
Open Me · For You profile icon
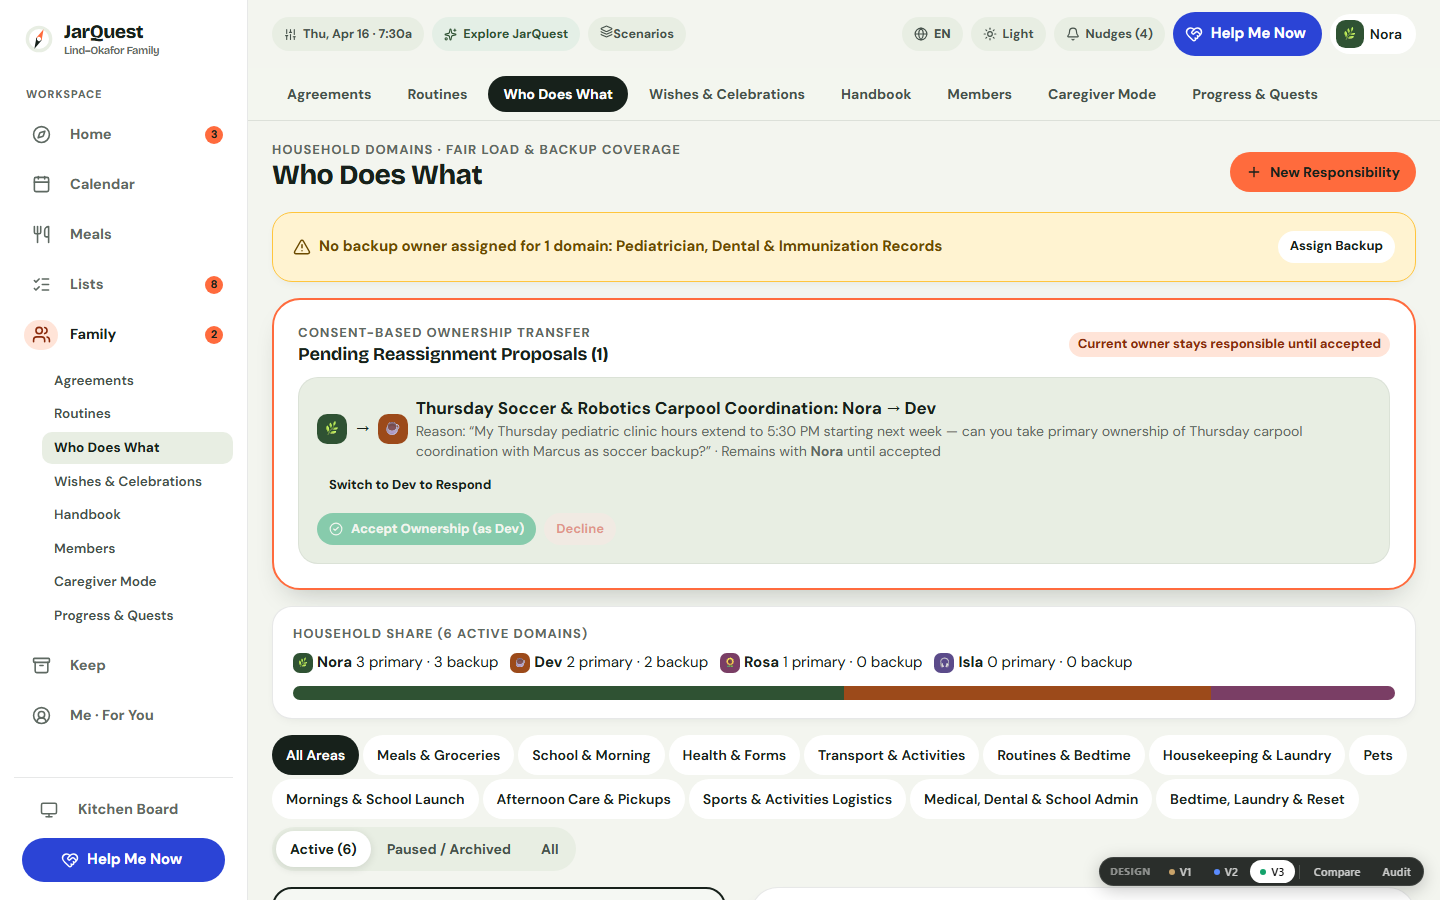[x=41, y=715]
